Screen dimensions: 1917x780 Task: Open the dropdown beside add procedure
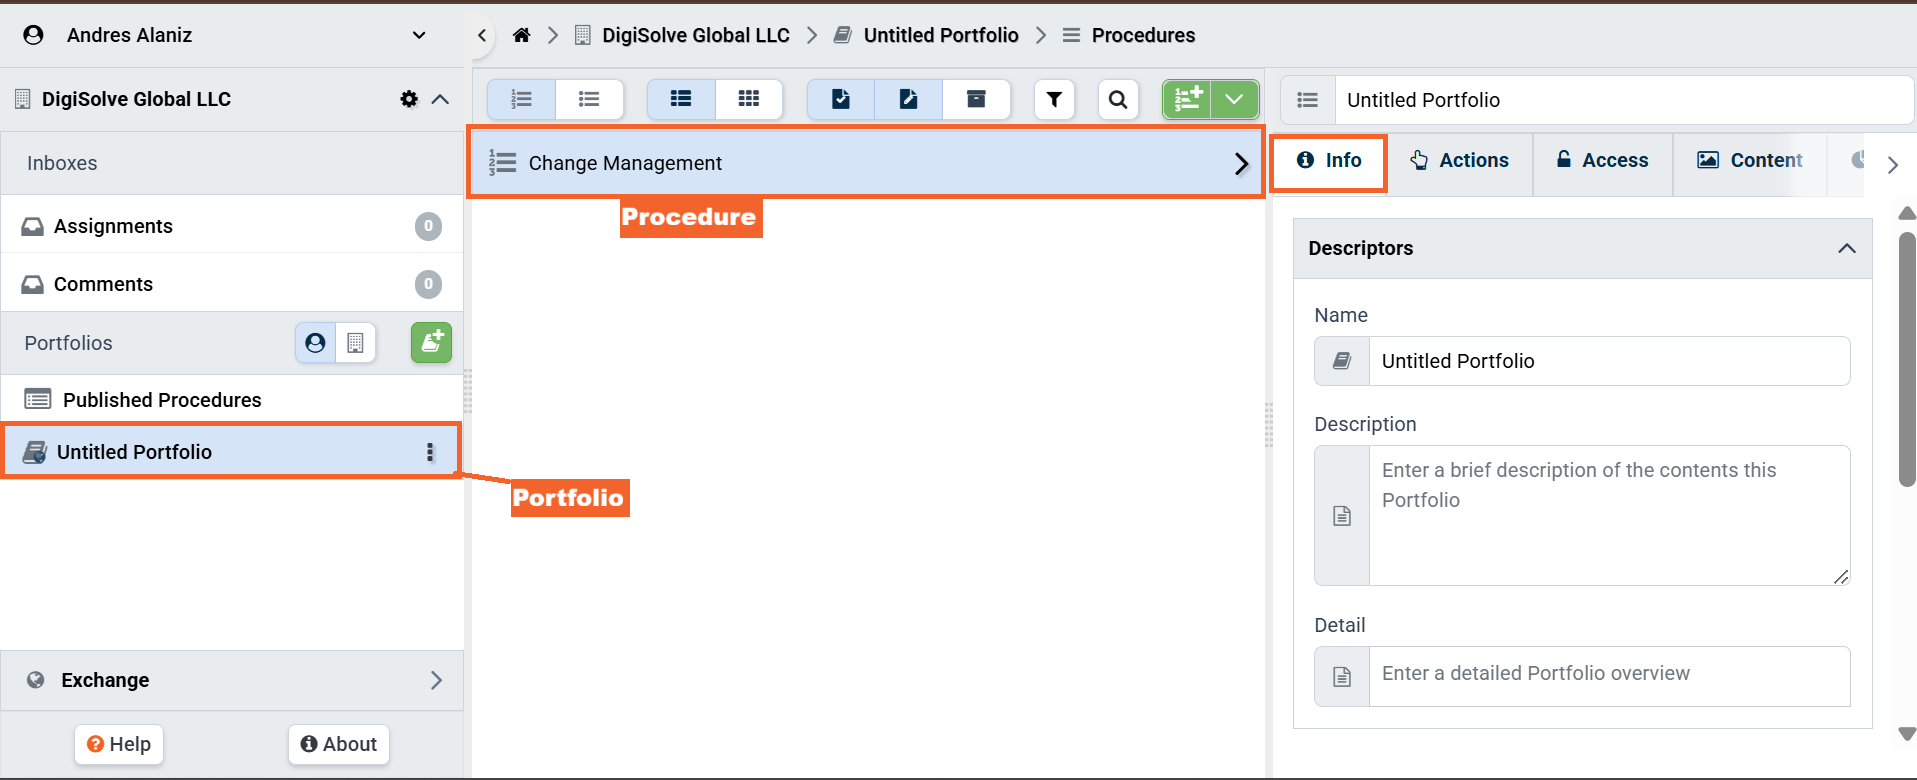tap(1234, 99)
